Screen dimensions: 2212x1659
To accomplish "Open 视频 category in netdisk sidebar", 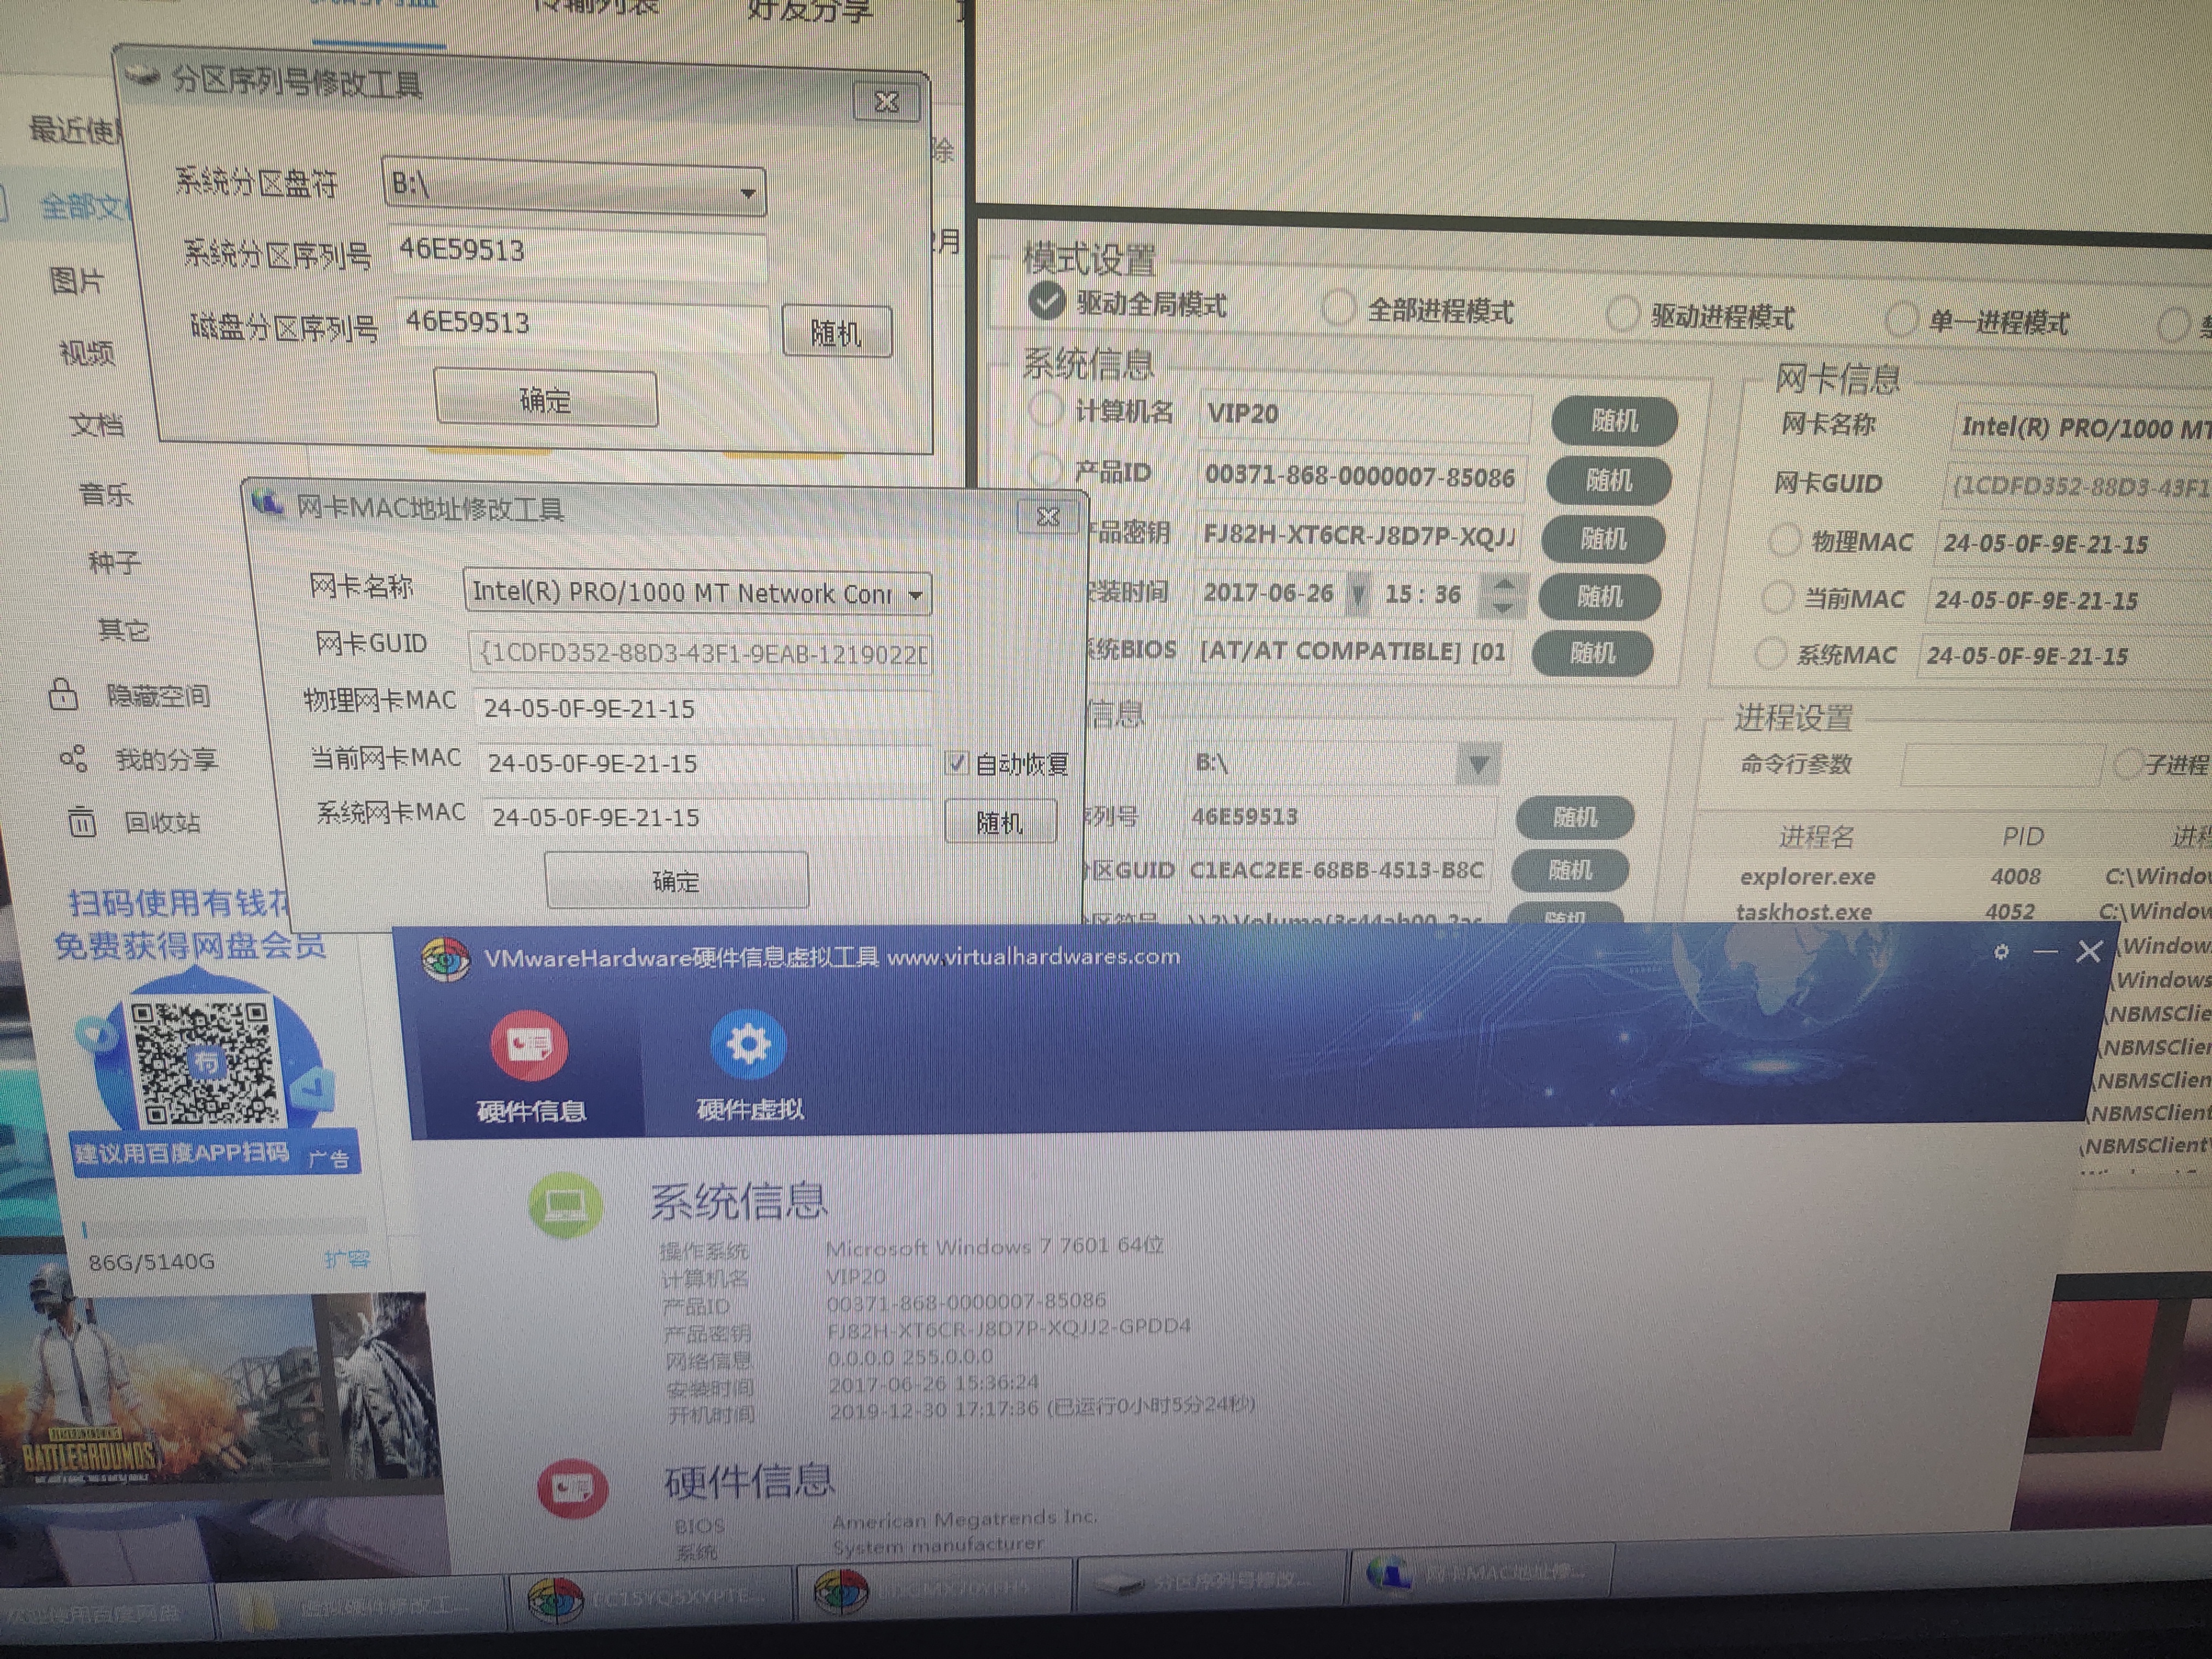I will [87, 352].
